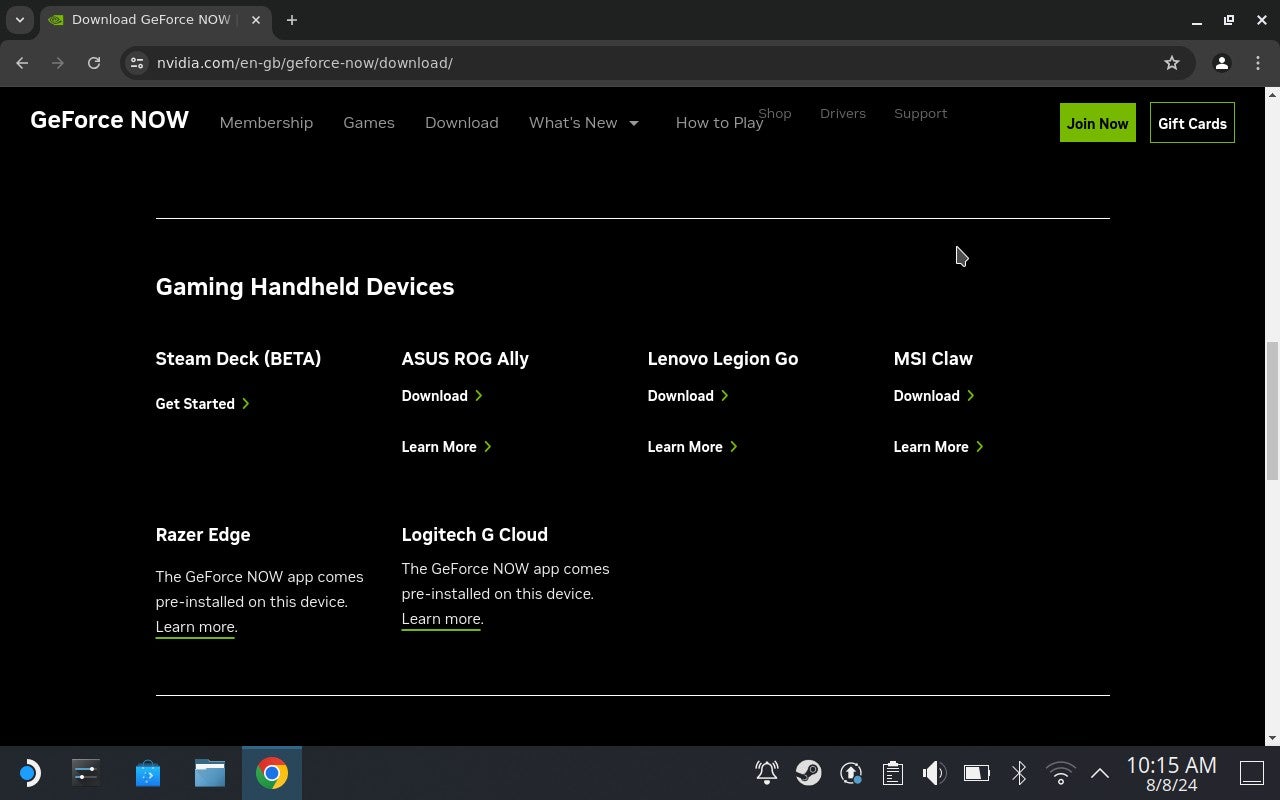The image size is (1280, 800).
Task: Open Chrome's three-dot menu
Action: coord(1258,62)
